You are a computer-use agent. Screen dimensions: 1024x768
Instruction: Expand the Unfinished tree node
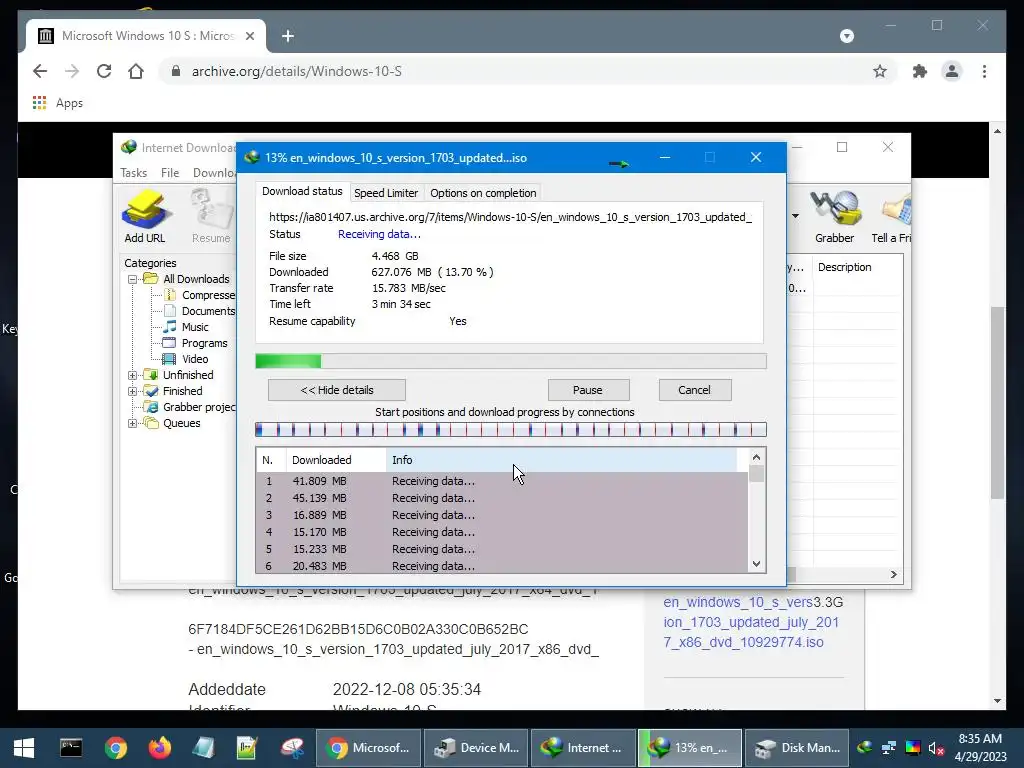coord(133,376)
